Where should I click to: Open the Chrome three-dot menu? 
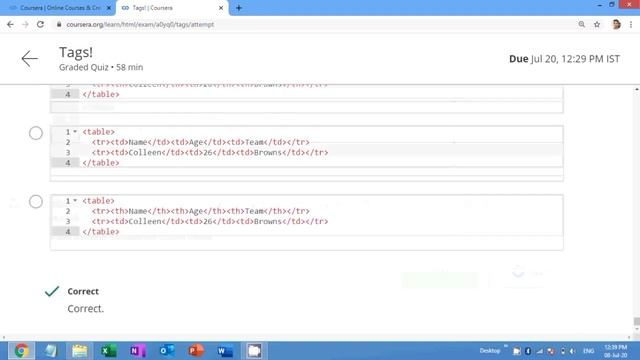(631, 24)
